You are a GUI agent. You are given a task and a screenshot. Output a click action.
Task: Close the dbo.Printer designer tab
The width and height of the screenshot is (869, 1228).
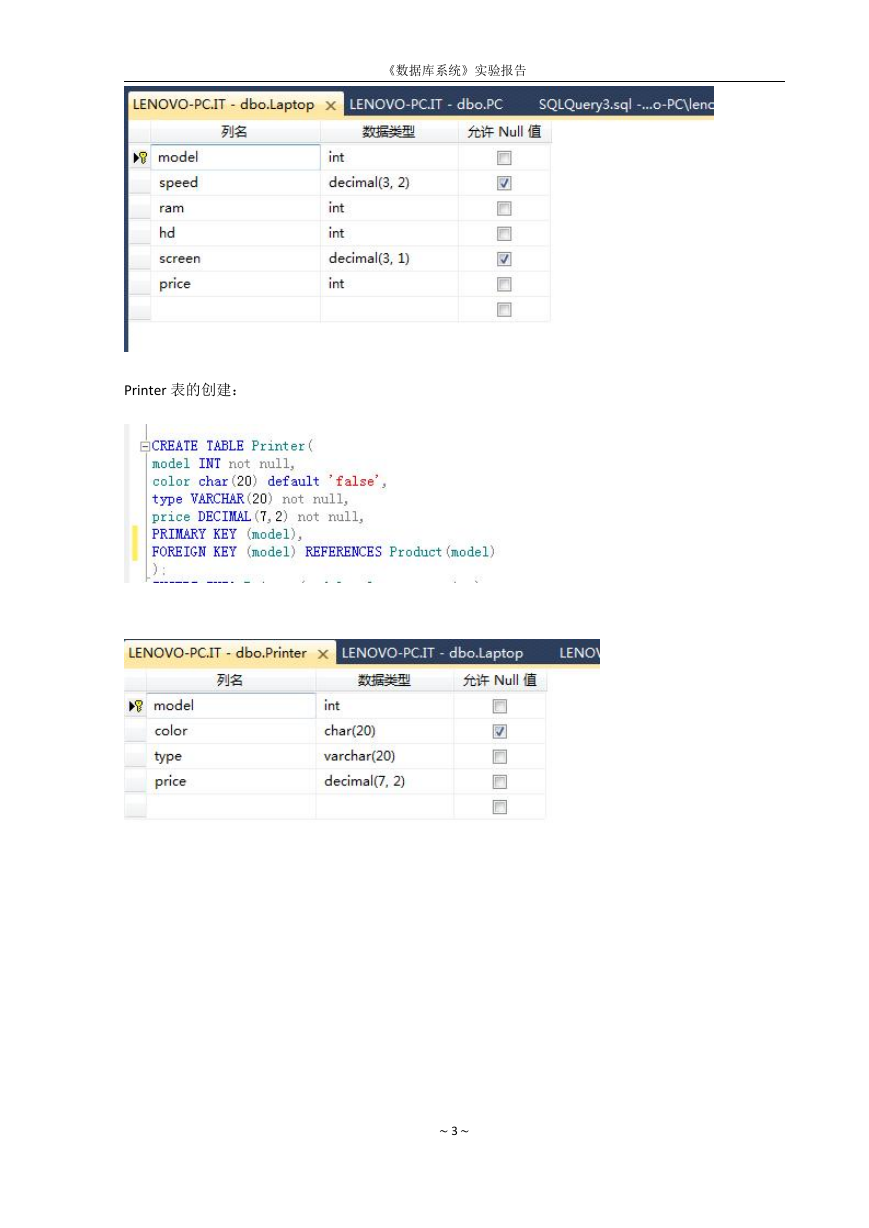pyautogui.click(x=323, y=654)
